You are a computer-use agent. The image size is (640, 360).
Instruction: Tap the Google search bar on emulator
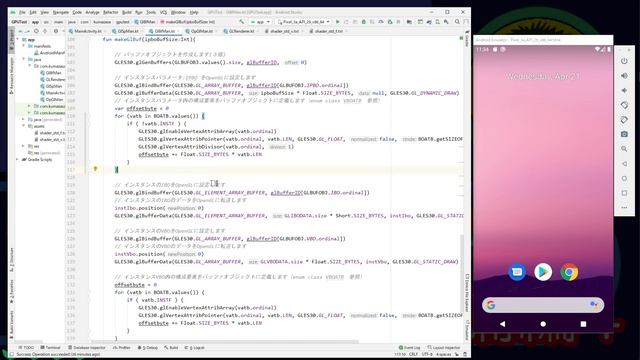[x=543, y=304]
